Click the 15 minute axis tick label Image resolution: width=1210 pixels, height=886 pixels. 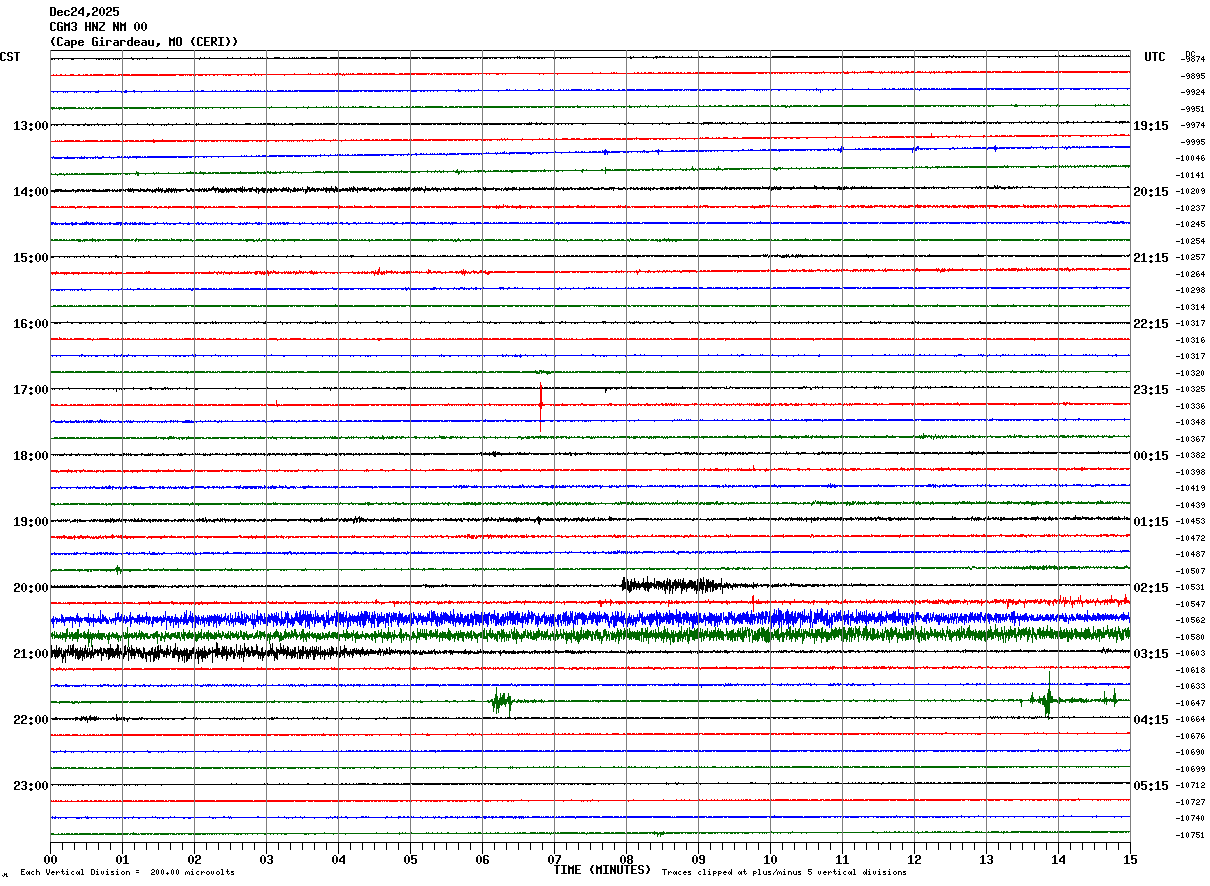point(1130,859)
